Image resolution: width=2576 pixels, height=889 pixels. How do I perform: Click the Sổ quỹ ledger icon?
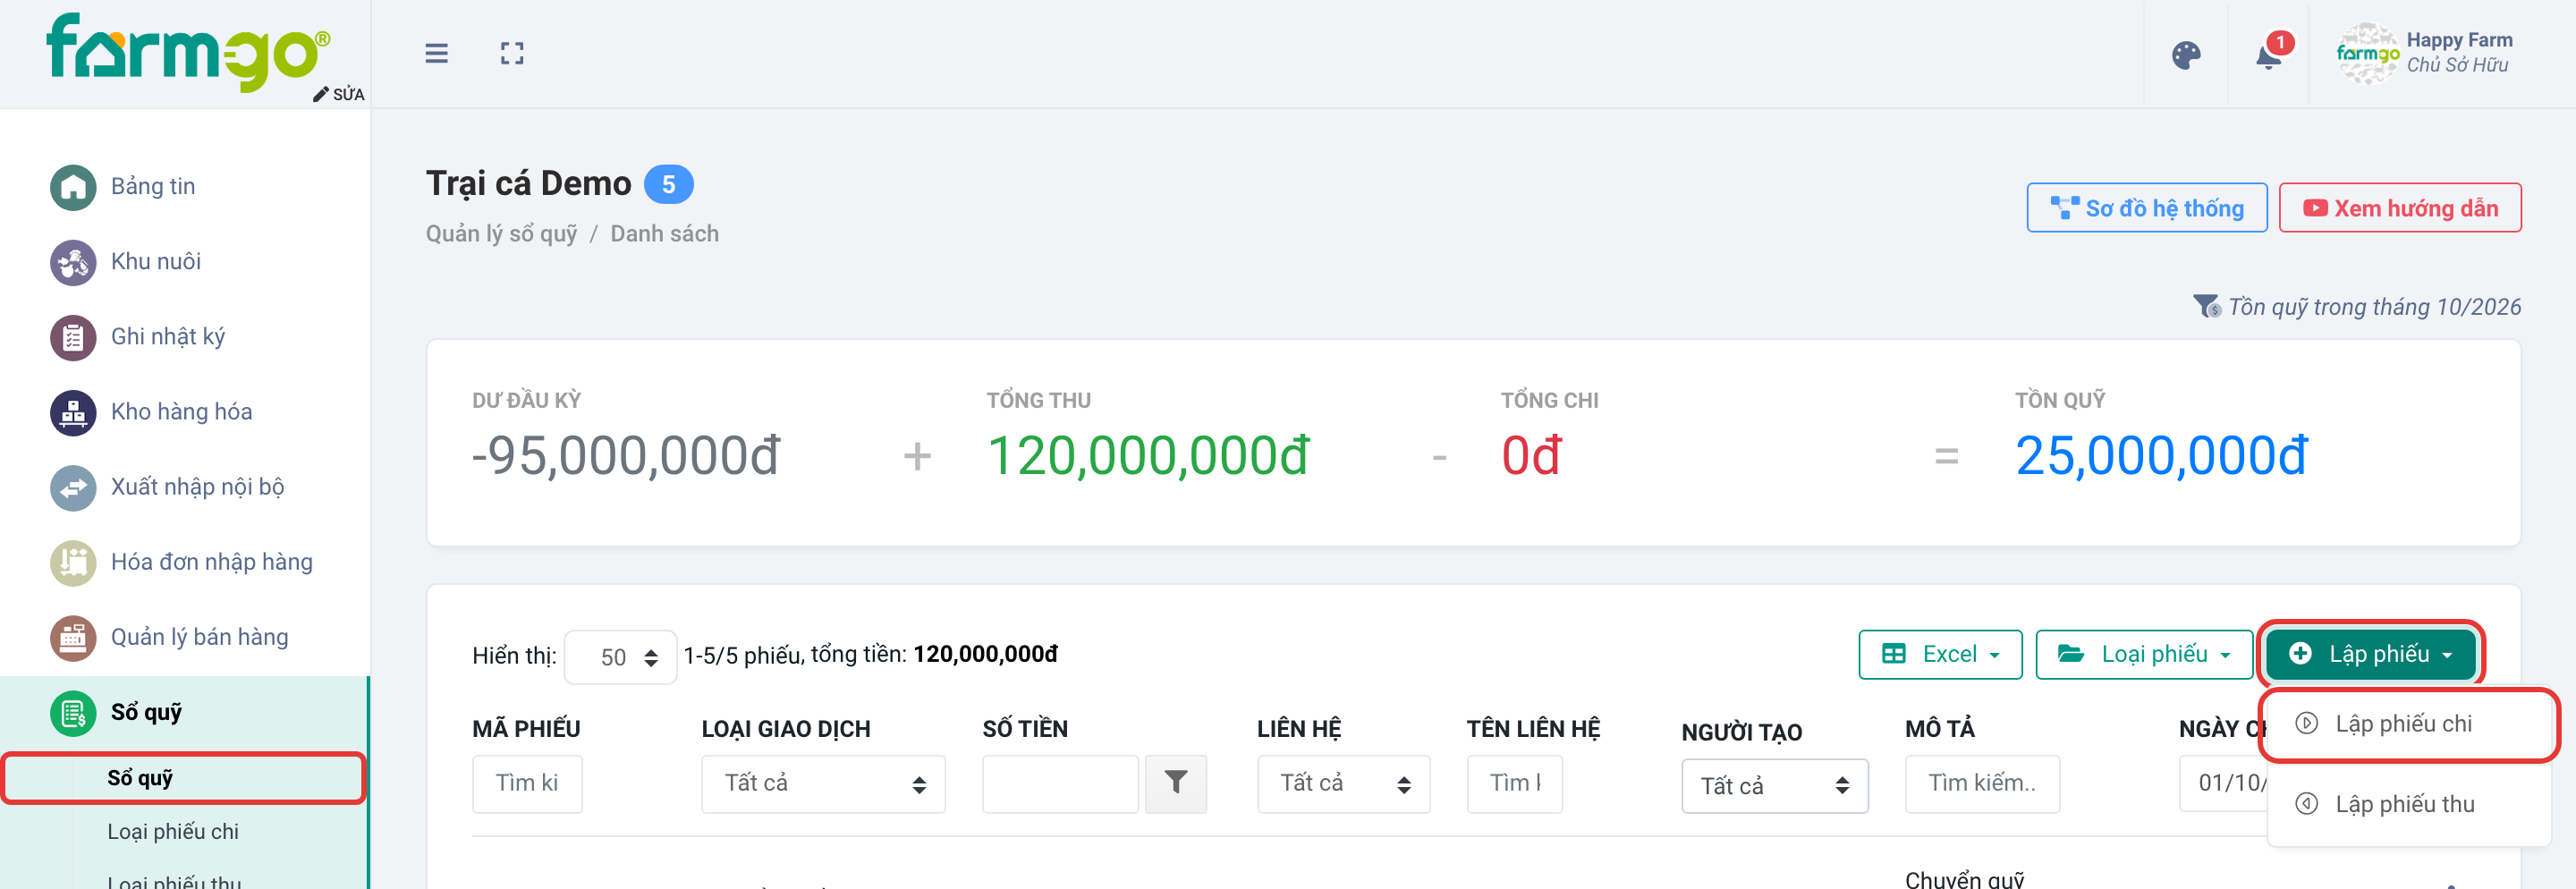coord(73,712)
